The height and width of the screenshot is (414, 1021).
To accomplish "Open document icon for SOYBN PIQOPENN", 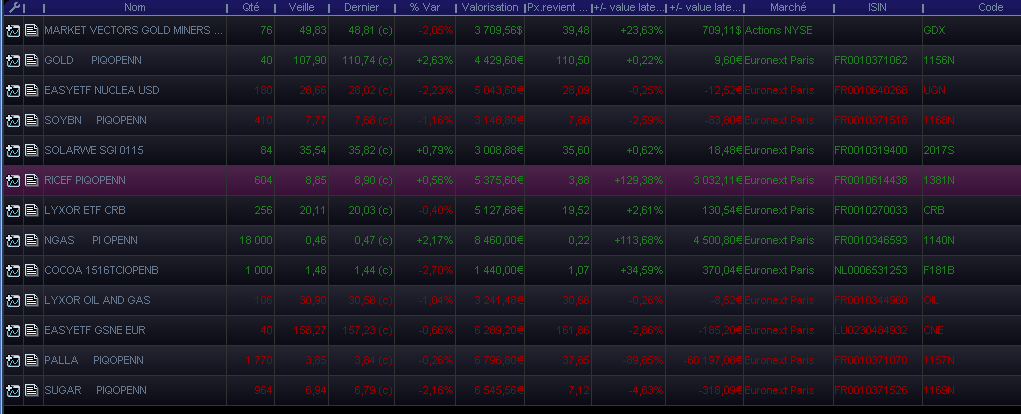I will (31, 120).
